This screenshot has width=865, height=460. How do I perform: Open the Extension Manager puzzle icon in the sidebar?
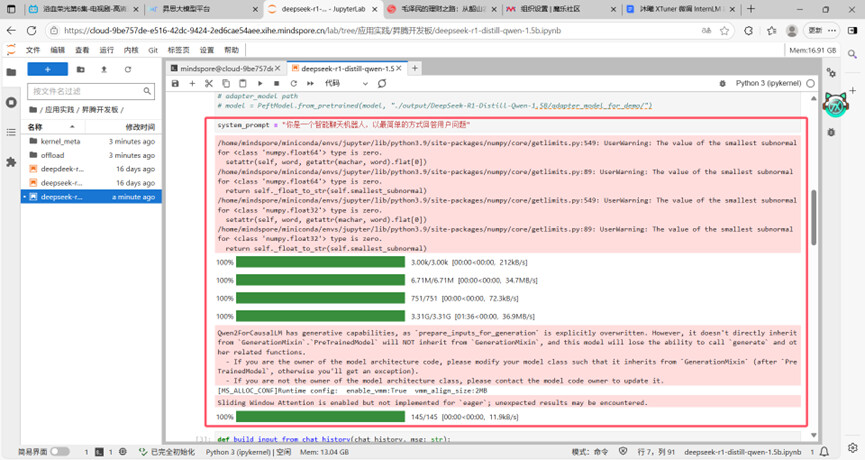click(11, 161)
